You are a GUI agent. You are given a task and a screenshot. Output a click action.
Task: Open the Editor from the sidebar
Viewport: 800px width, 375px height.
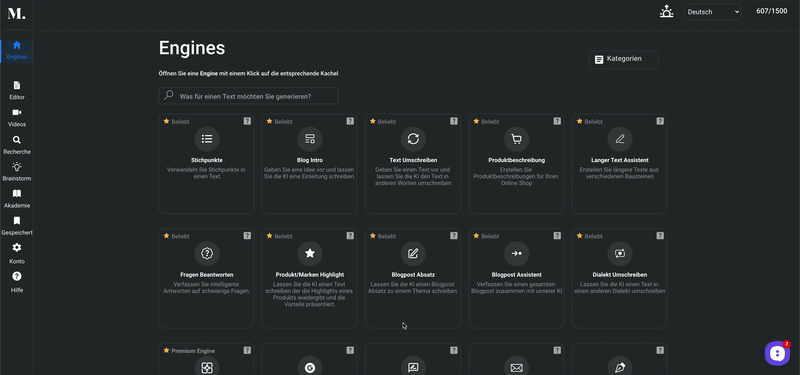click(x=17, y=90)
